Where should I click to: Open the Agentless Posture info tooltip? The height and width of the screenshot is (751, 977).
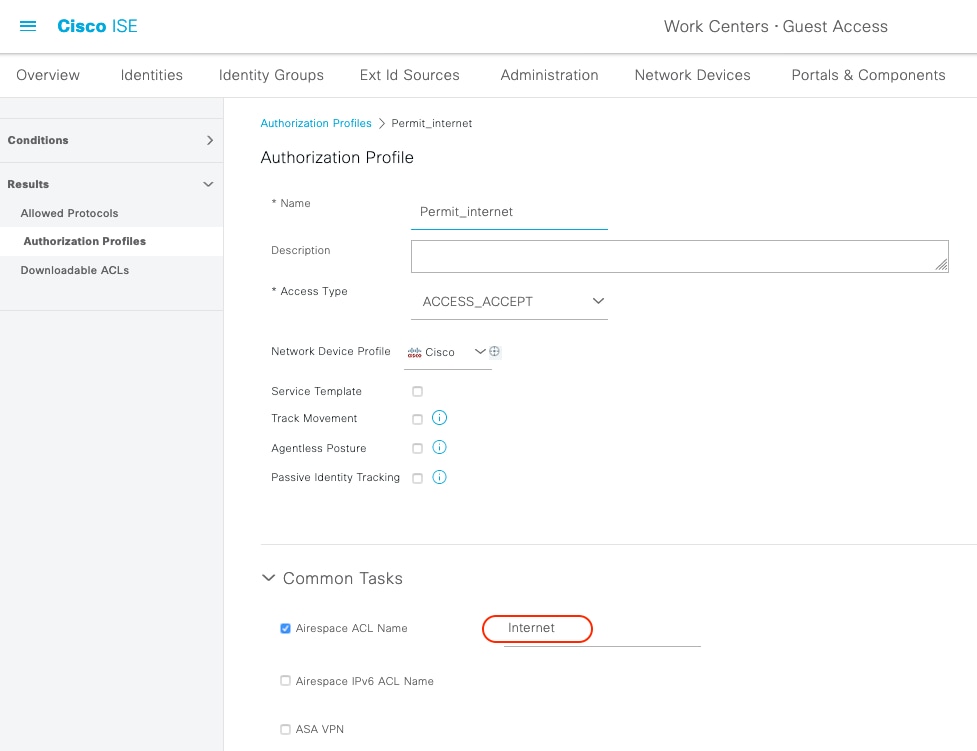click(439, 447)
